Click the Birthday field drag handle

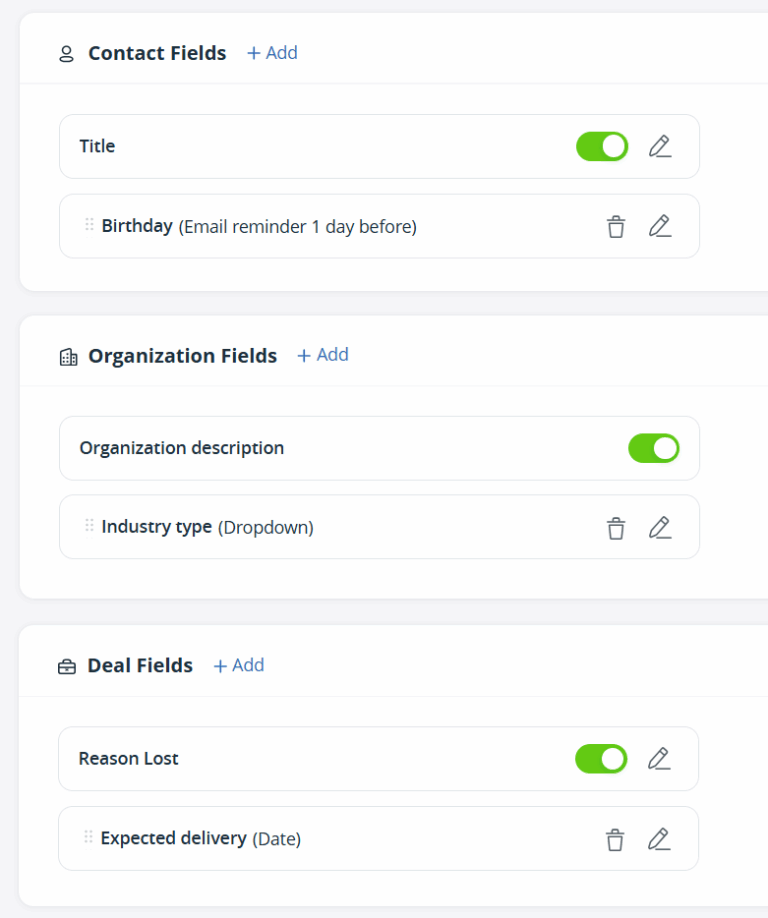[x=88, y=226]
